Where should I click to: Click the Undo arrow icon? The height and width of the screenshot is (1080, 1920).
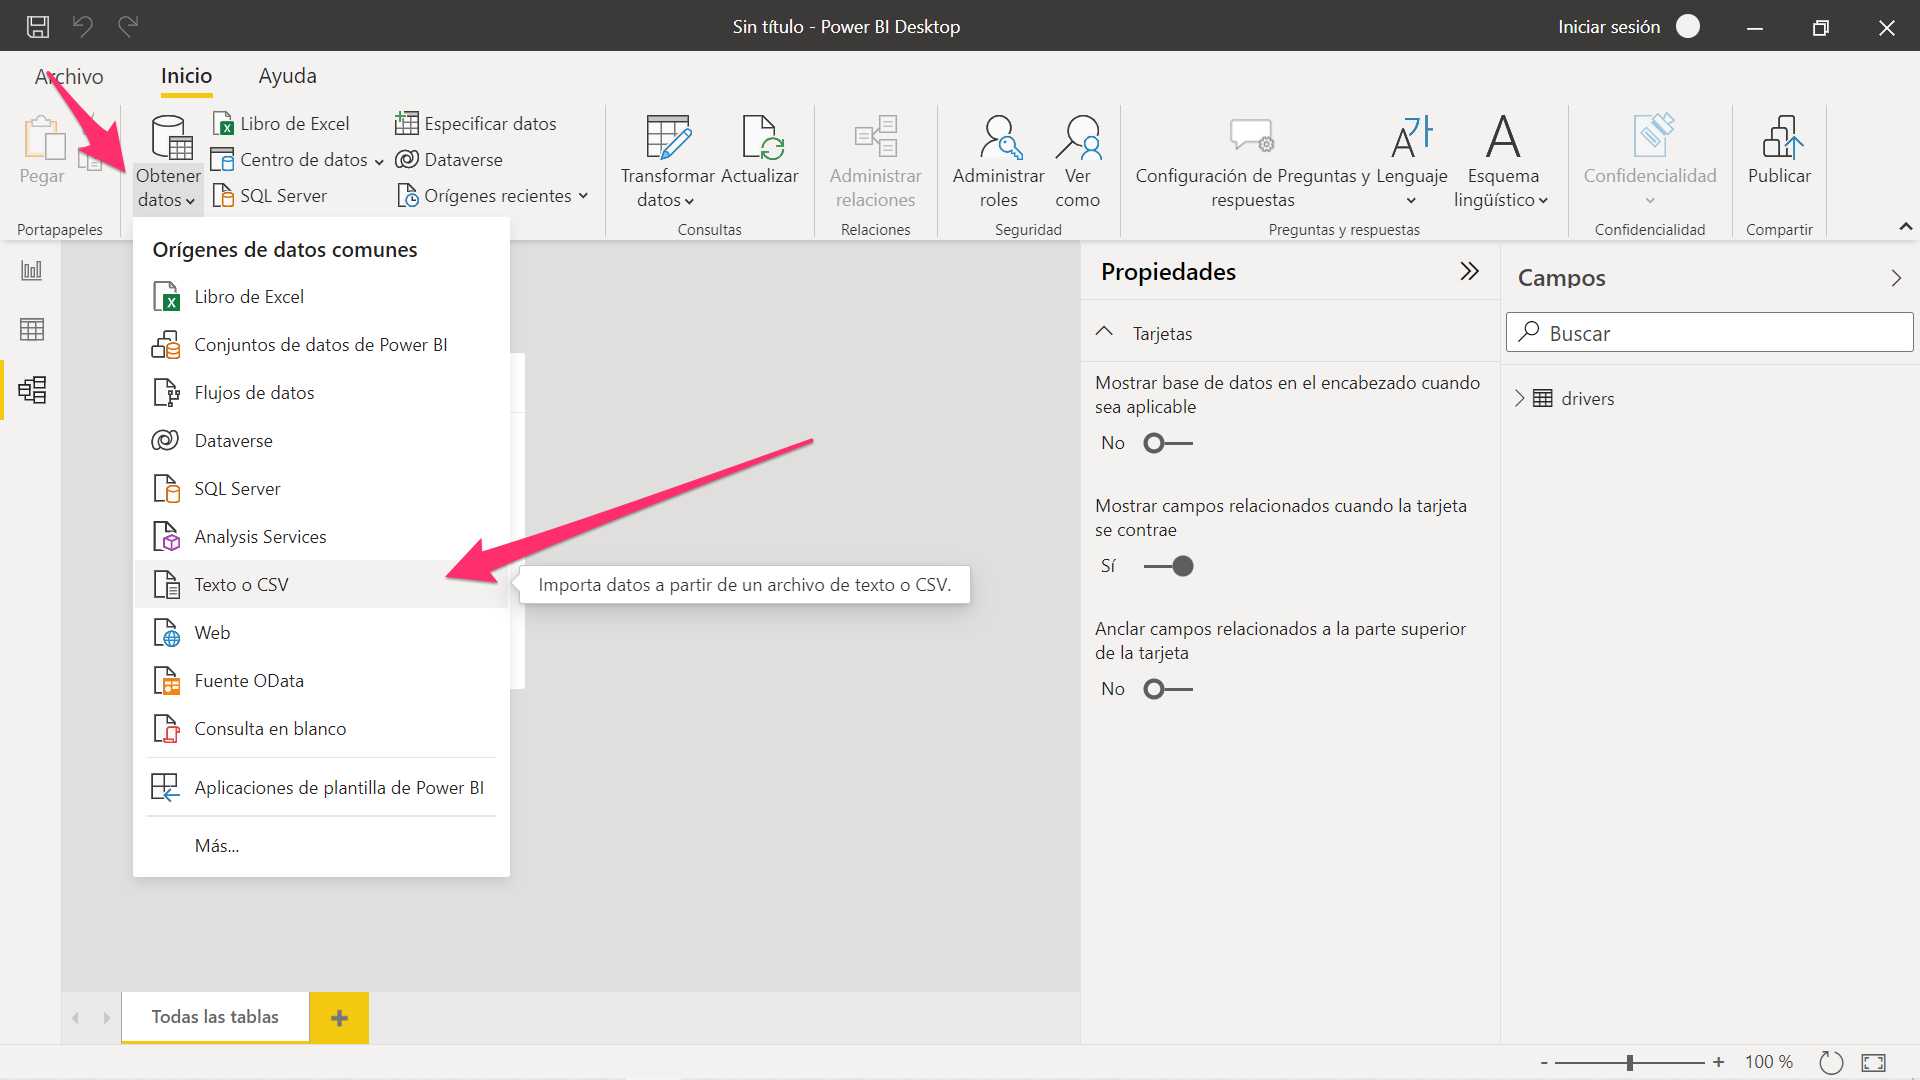(x=83, y=27)
